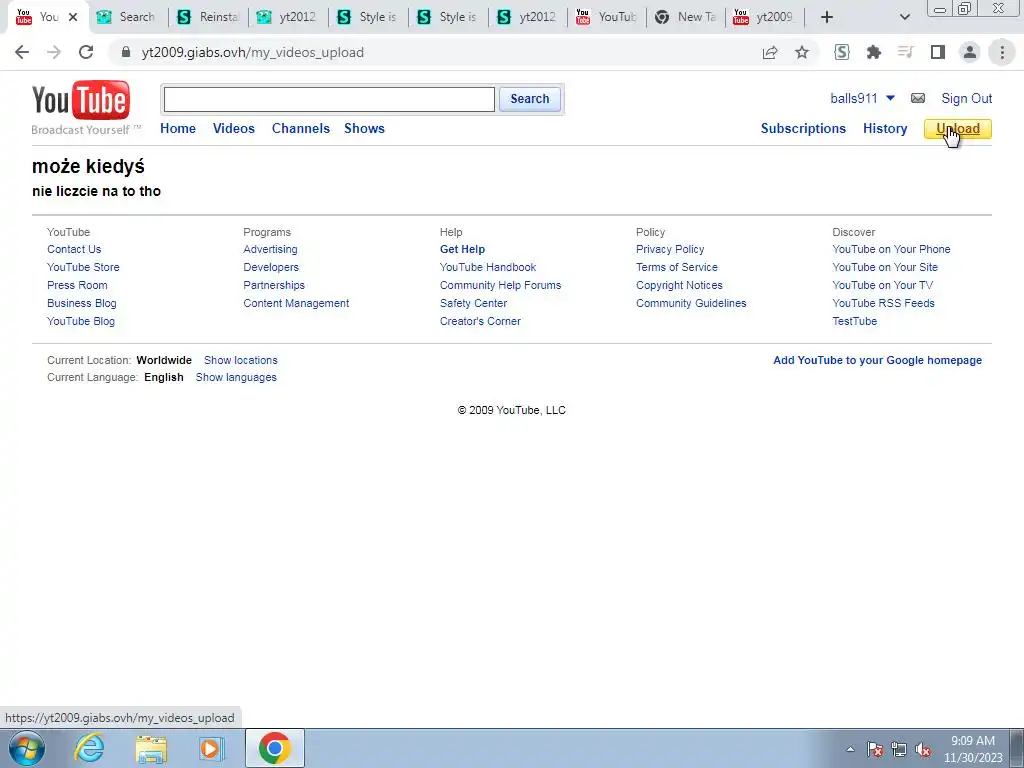Image resolution: width=1024 pixels, height=768 pixels.
Task: Open Subscriptions page
Action: [x=803, y=129]
